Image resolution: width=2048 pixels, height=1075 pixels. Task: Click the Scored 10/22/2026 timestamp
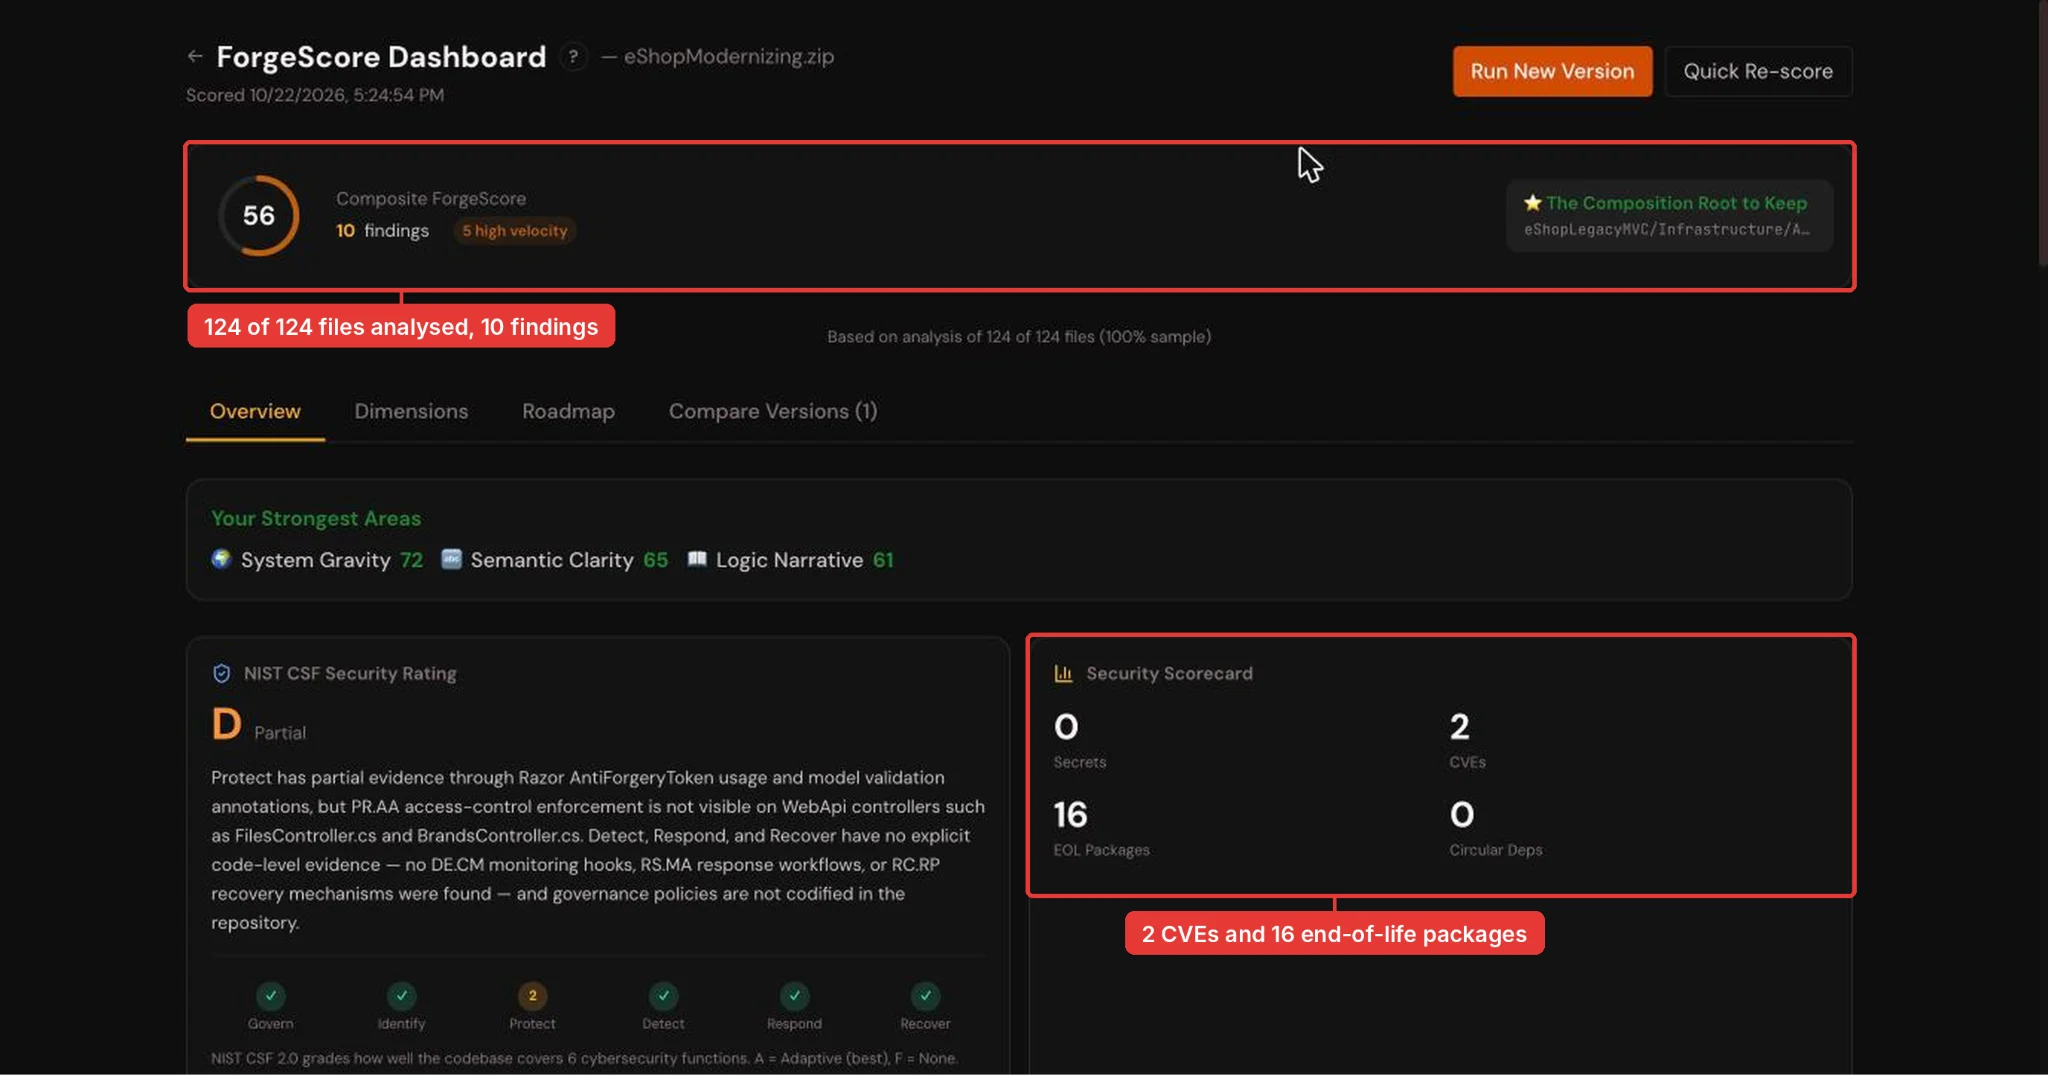coord(315,95)
